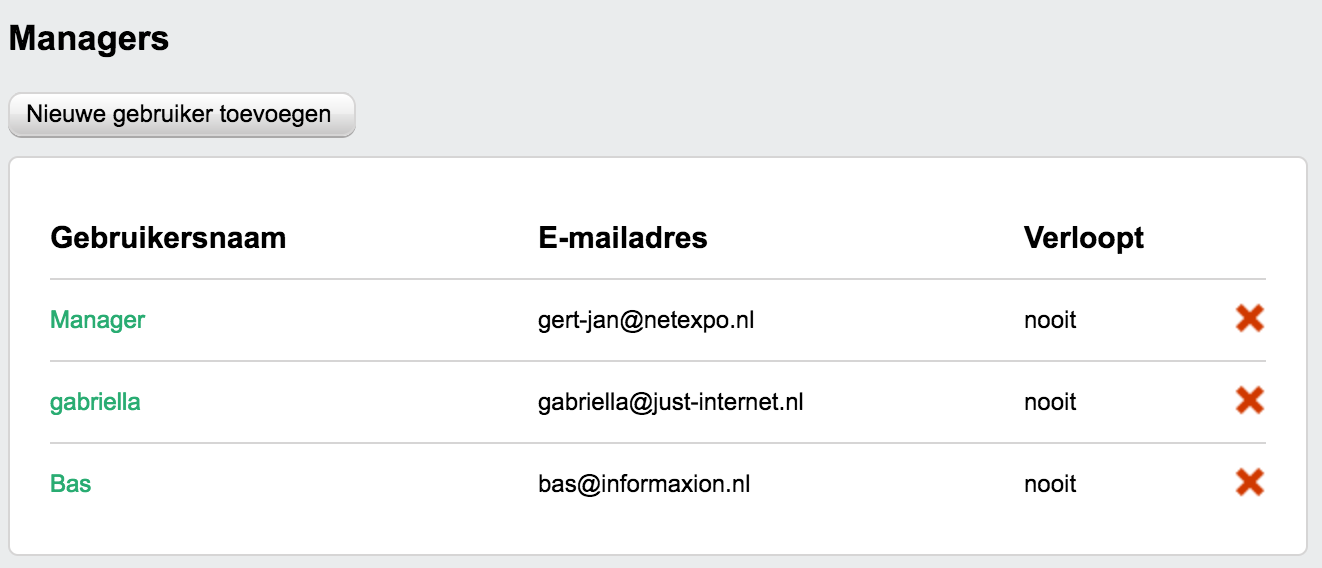Click the Gebruikersnaam column header
Image resolution: width=1322 pixels, height=568 pixels.
(x=168, y=238)
